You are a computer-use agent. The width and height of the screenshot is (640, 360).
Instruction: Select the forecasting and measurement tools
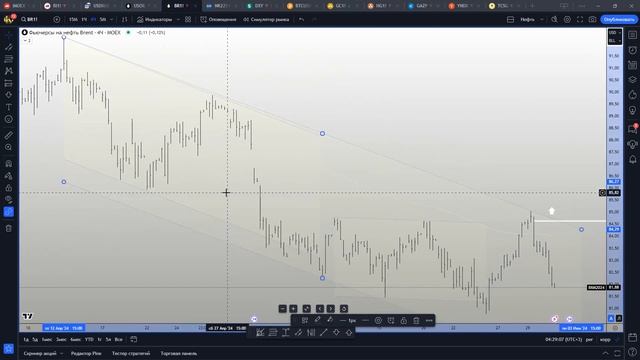pyautogui.click(x=9, y=83)
